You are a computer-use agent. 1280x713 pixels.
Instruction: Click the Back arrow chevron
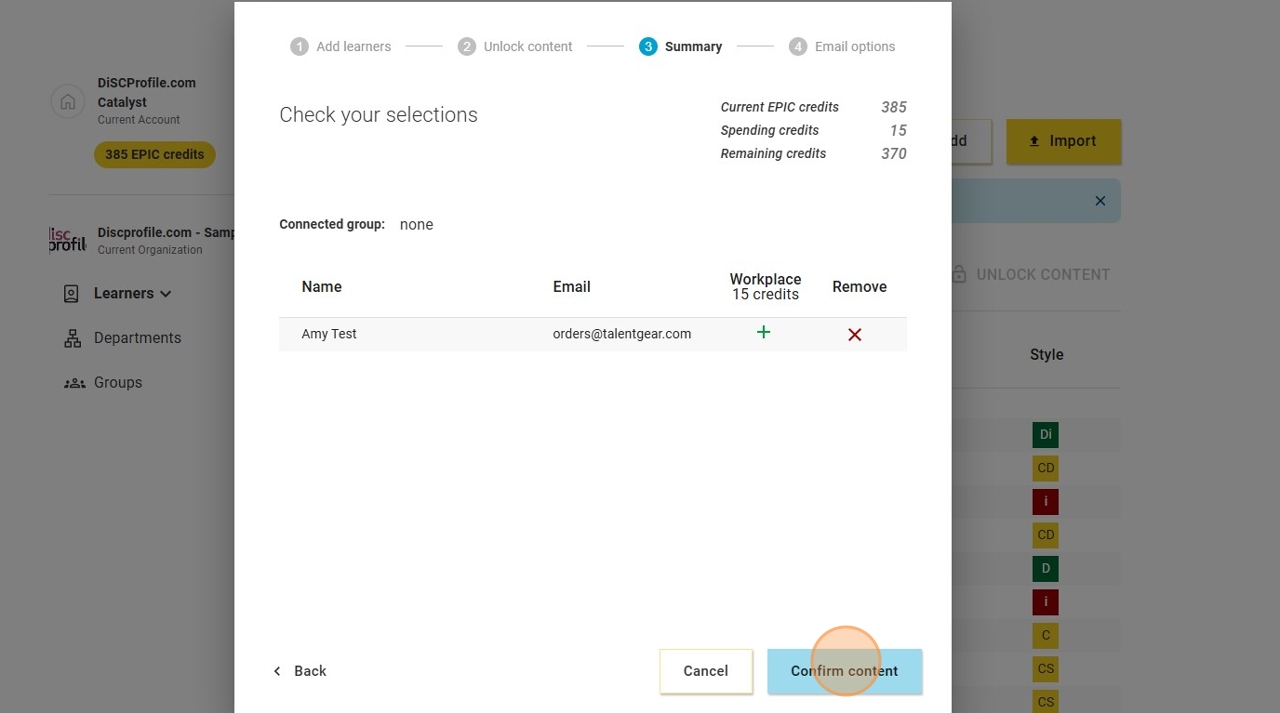[277, 671]
